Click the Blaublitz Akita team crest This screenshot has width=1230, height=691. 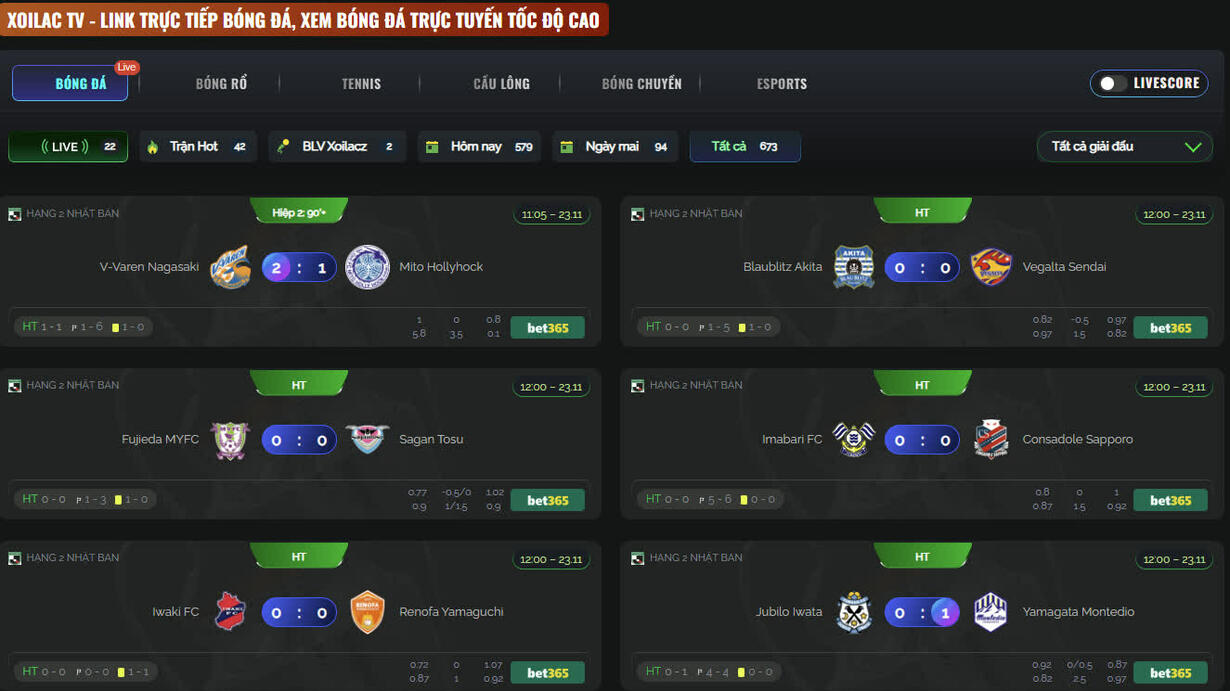(854, 267)
